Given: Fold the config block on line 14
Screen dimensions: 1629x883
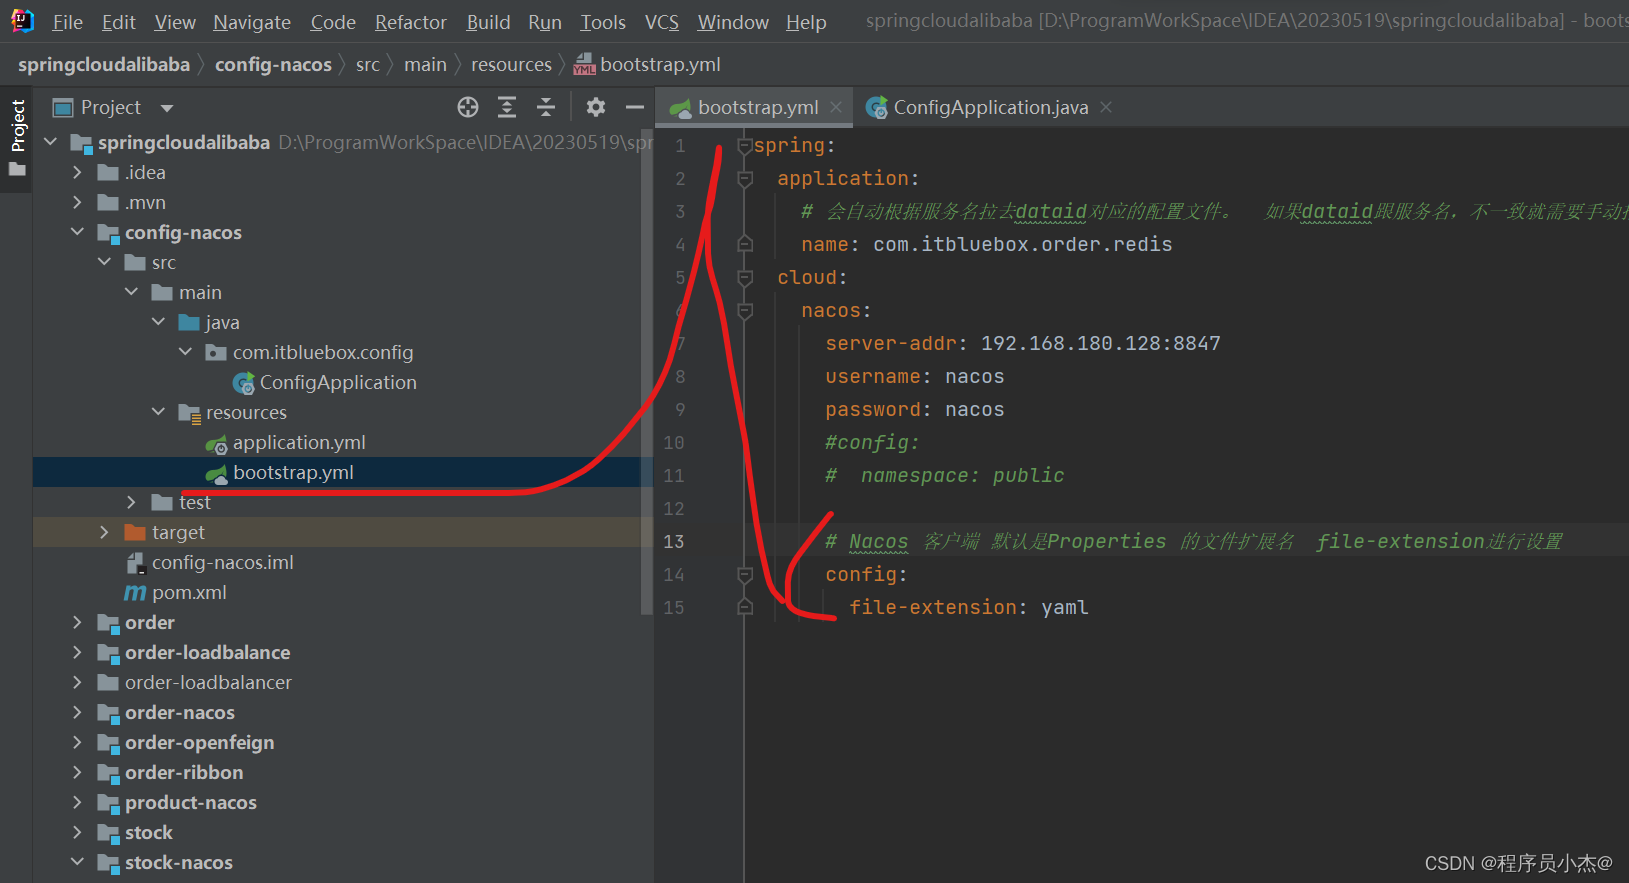Looking at the screenshot, I should 744,575.
